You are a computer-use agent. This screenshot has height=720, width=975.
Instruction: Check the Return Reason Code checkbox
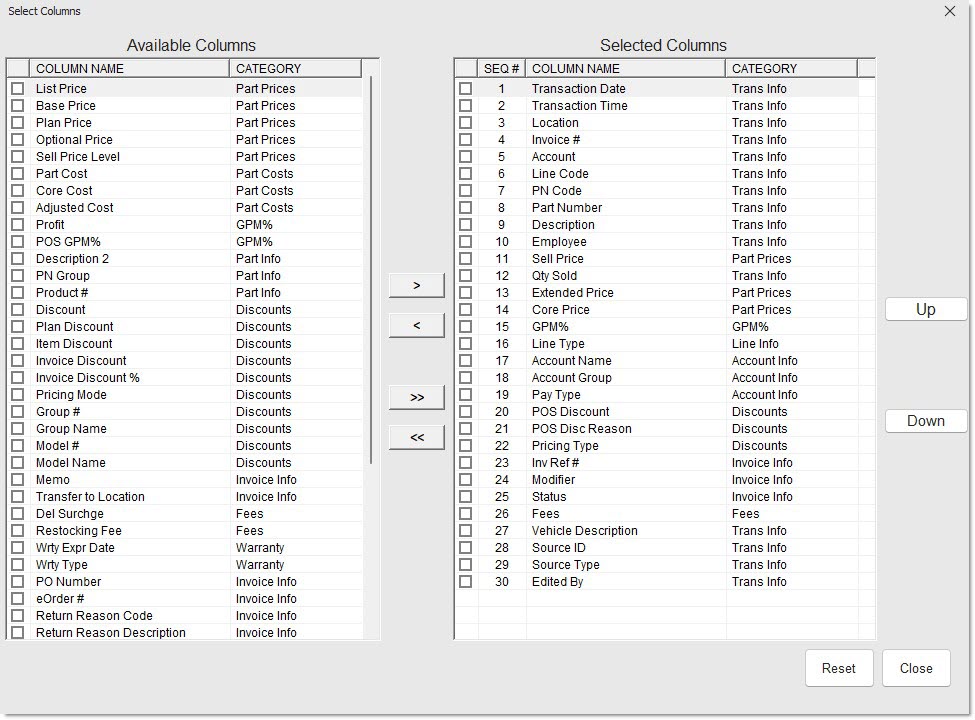18,616
